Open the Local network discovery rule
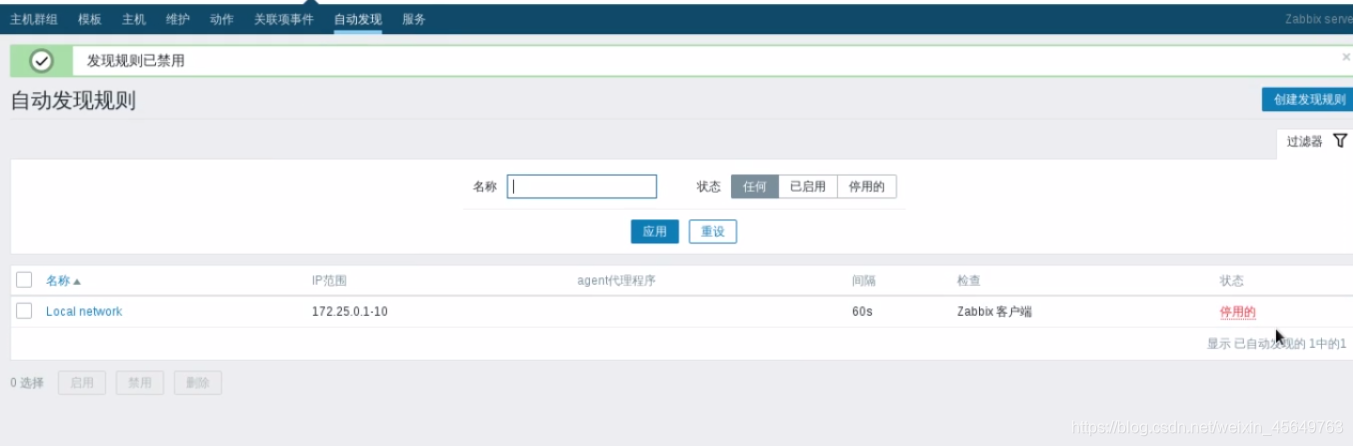 pos(84,311)
